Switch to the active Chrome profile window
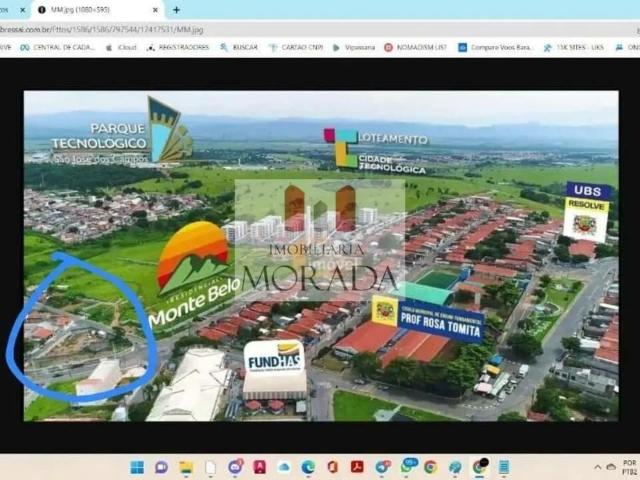 [x=480, y=467]
